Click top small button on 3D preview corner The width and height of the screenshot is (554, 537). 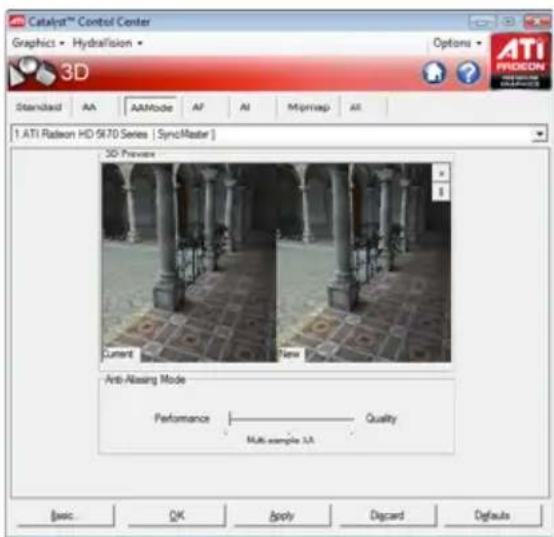coord(441,173)
